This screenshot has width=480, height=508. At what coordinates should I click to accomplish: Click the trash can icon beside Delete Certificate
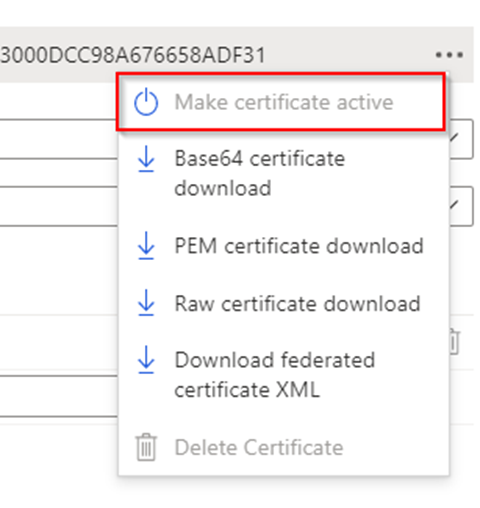pos(146,447)
